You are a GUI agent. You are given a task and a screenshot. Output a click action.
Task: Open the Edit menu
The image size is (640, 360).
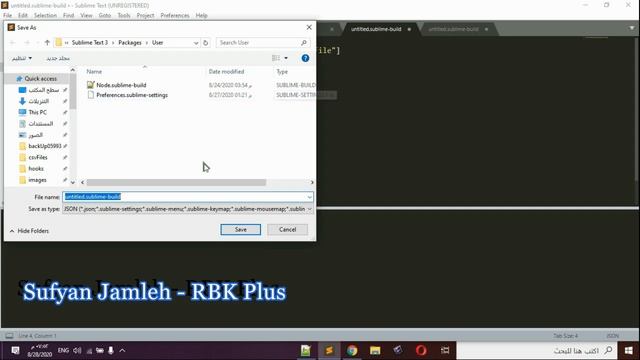coord(22,16)
